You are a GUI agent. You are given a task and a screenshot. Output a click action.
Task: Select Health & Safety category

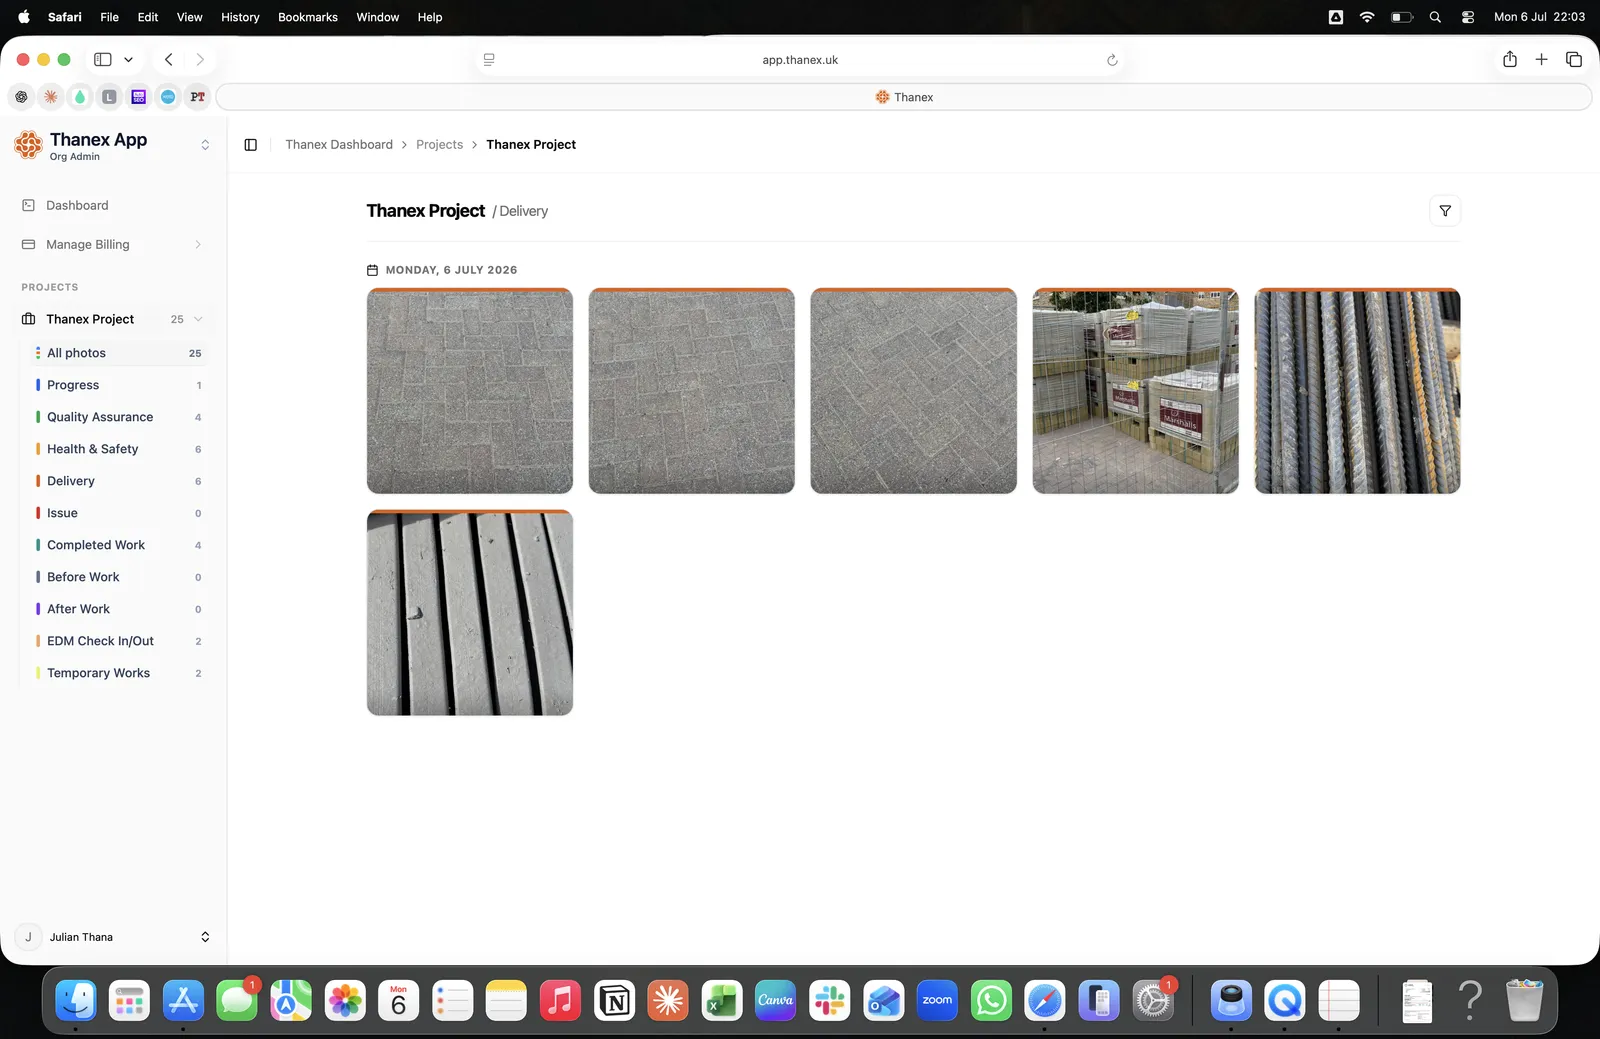click(119, 449)
